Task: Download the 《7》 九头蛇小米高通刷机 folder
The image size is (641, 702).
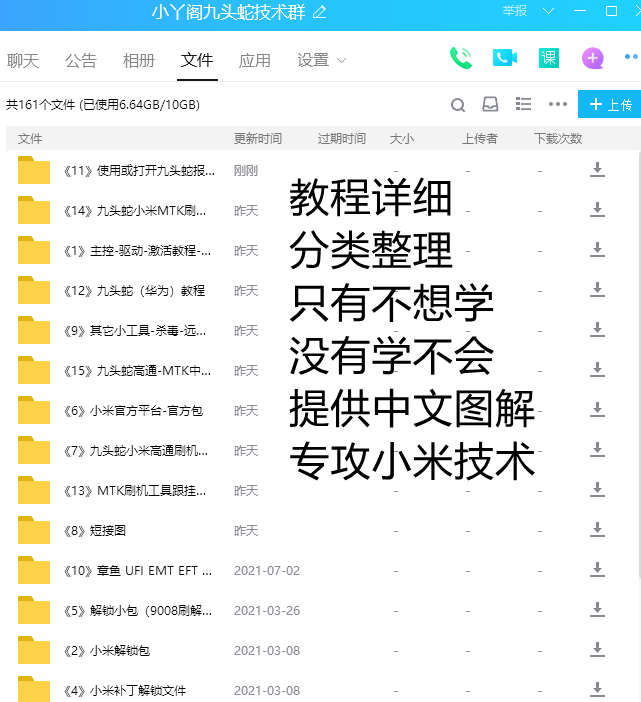Action: 597,450
